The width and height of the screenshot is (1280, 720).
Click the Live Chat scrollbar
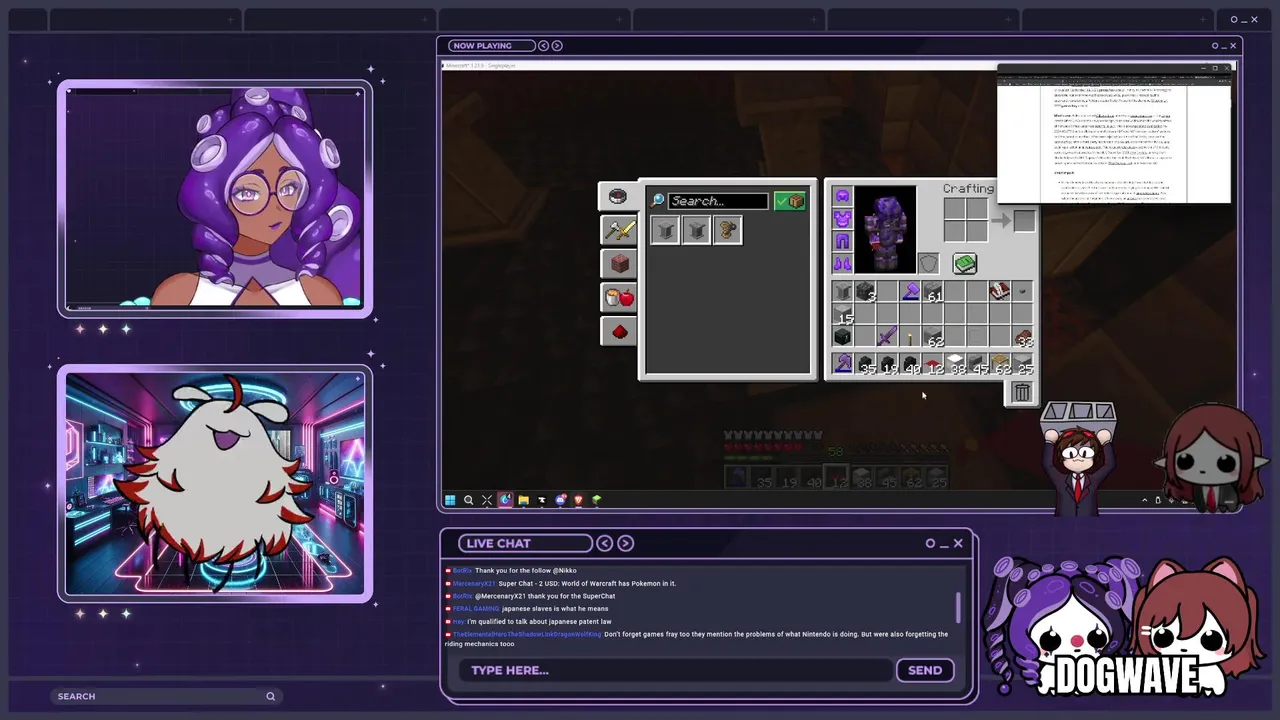pos(958,607)
